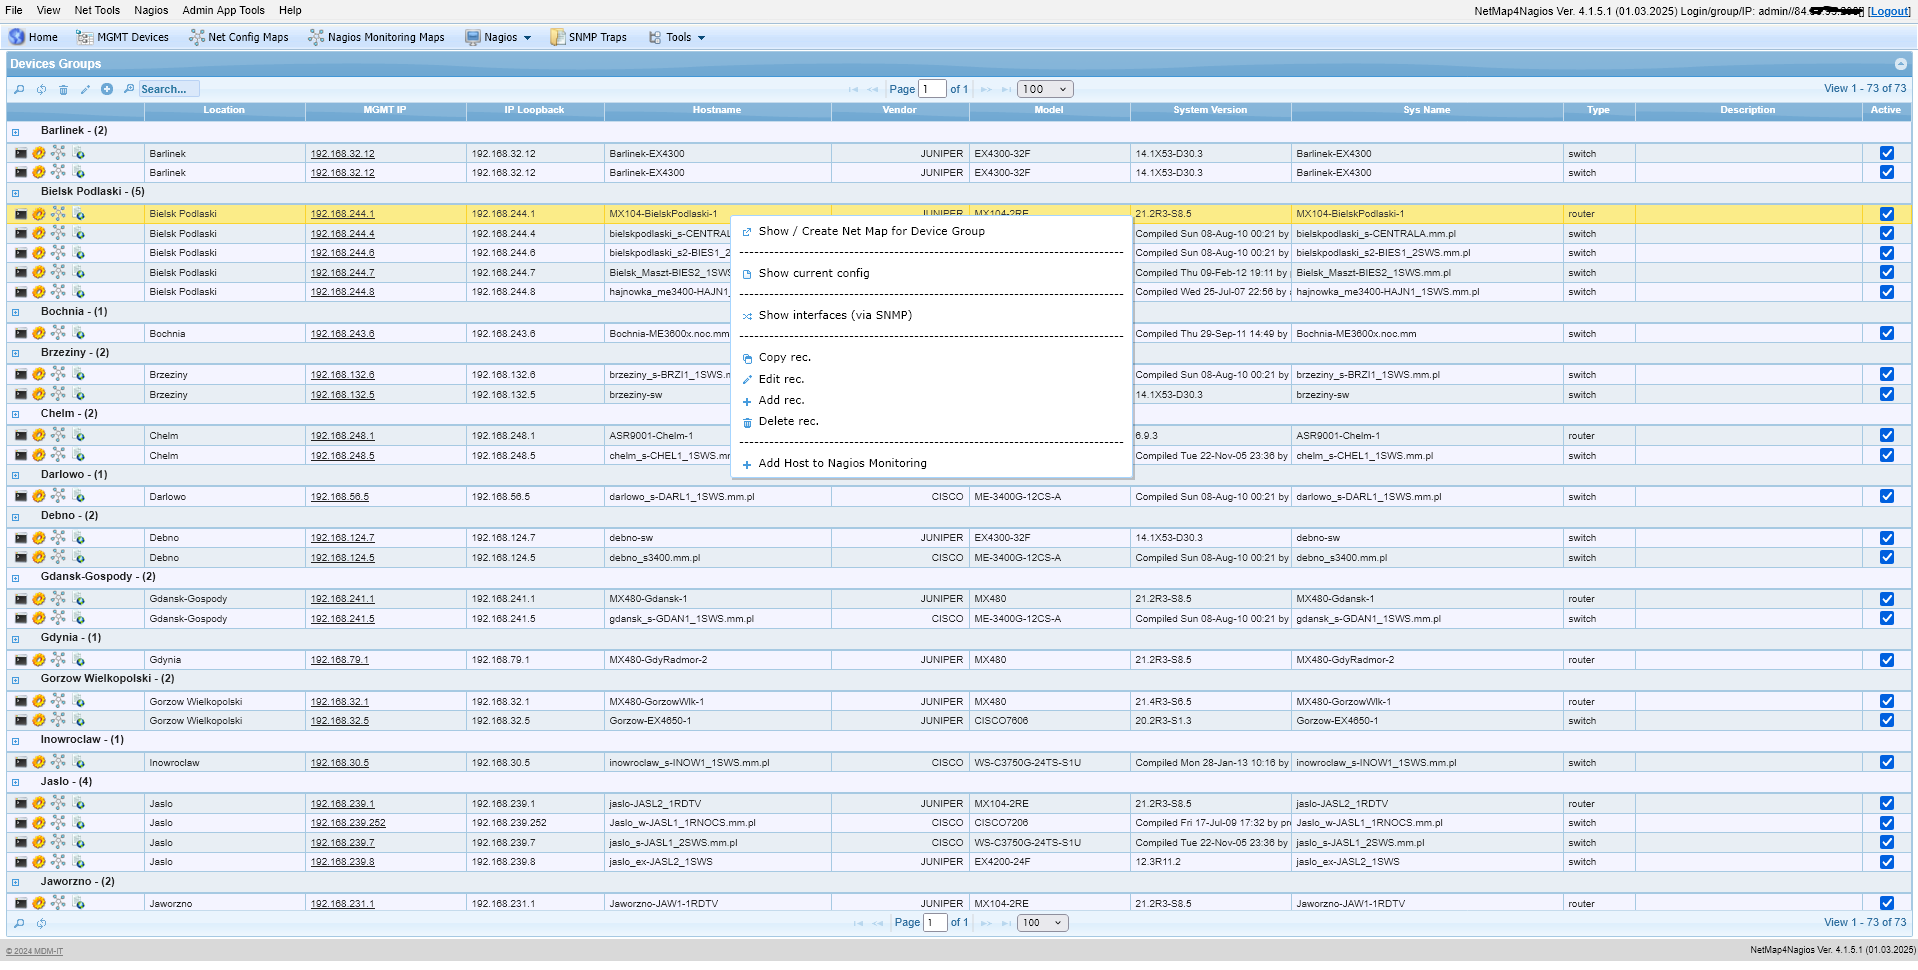Image resolution: width=1918 pixels, height=970 pixels.
Task: Toggle Active checkbox for Inowroclaw row
Action: point(1886,763)
